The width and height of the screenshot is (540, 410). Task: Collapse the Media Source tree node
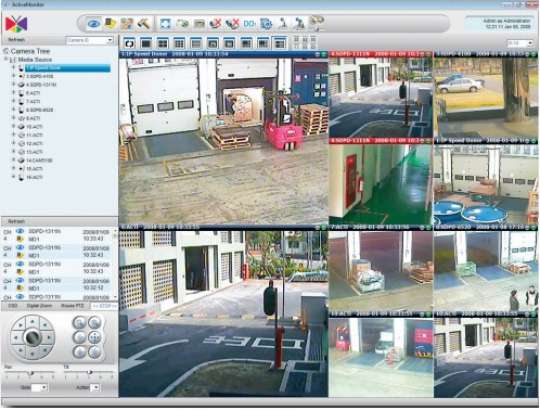(6, 59)
